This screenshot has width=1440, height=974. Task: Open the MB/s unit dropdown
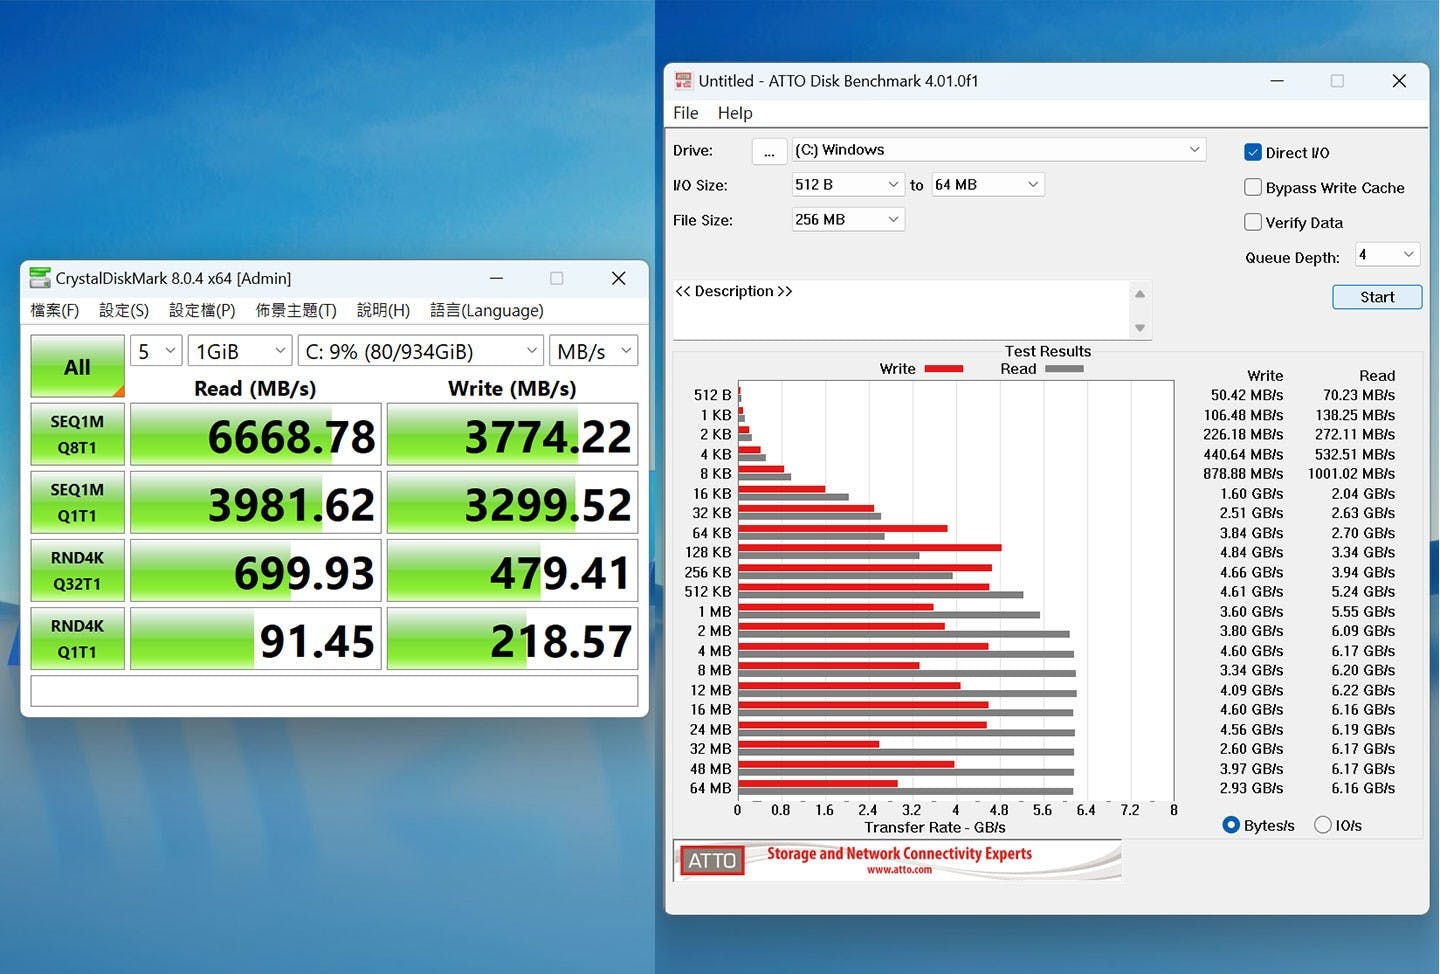[x=594, y=351]
